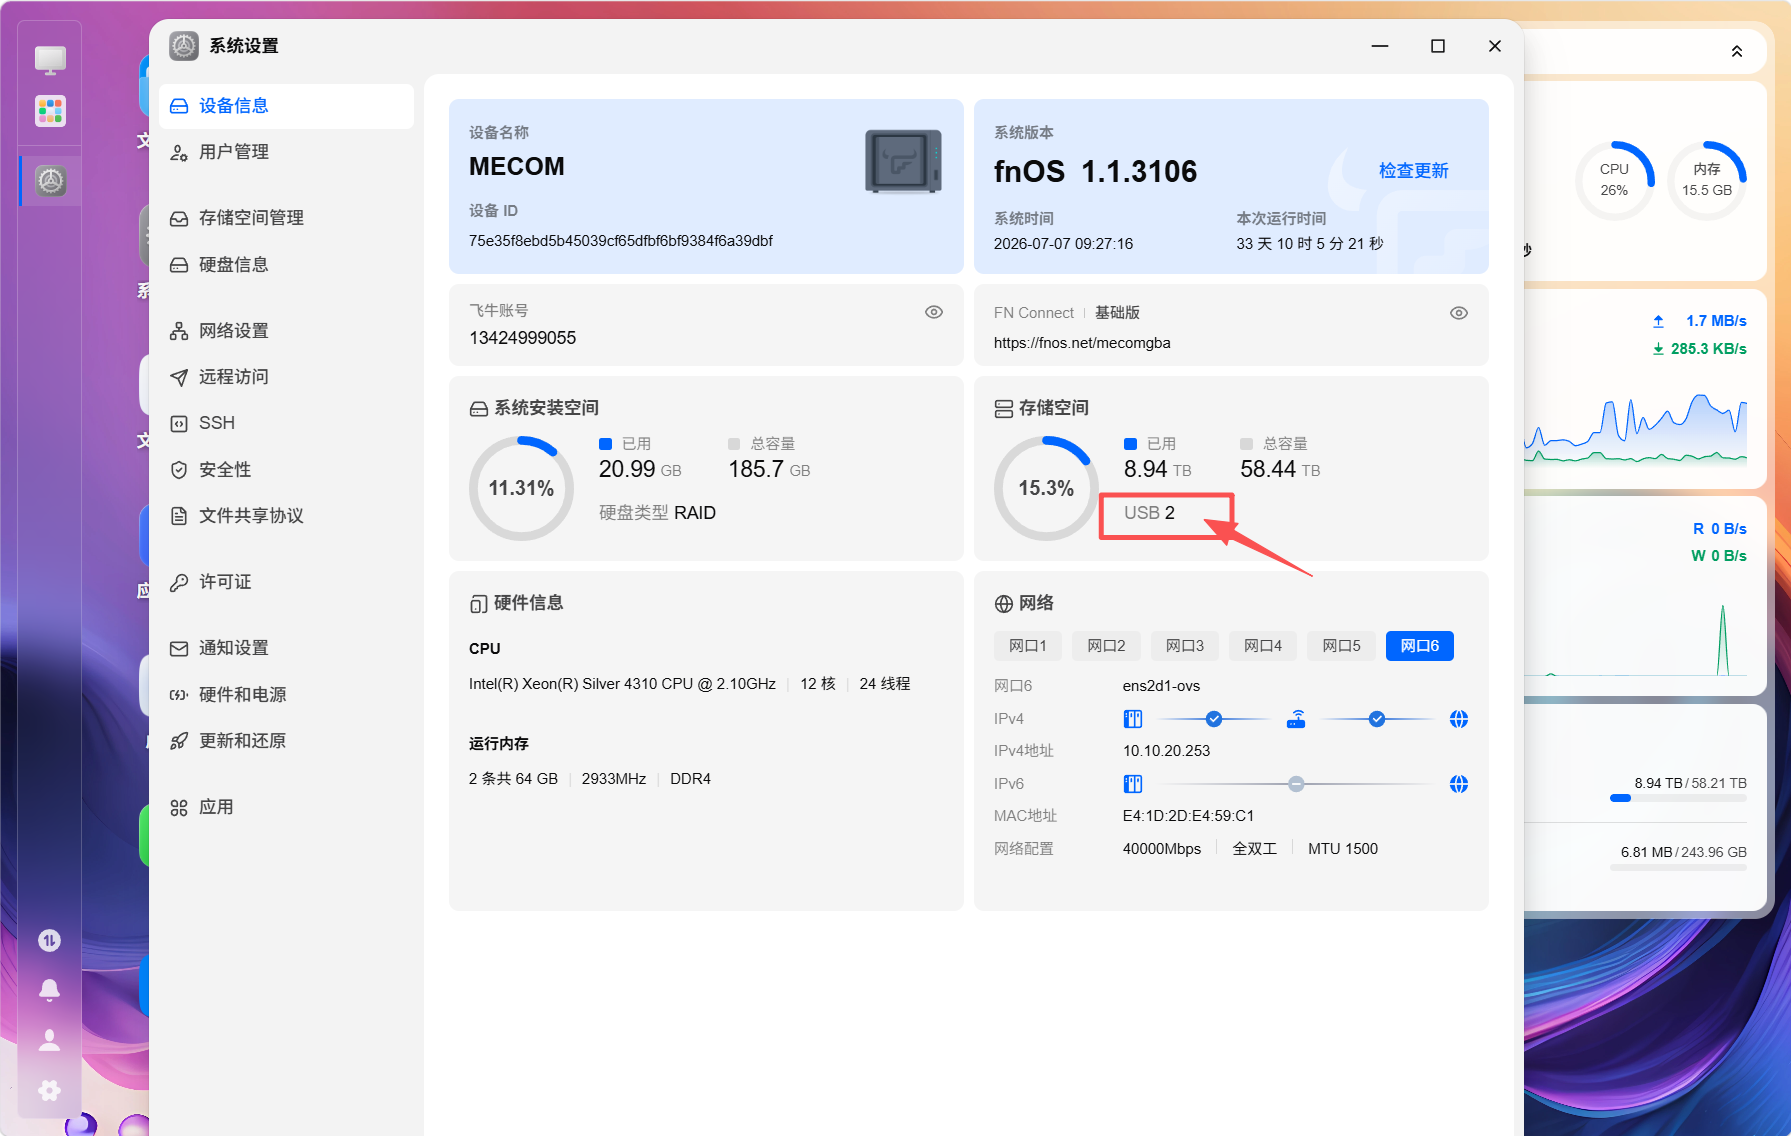Select the 网口4 tab

[x=1263, y=646]
